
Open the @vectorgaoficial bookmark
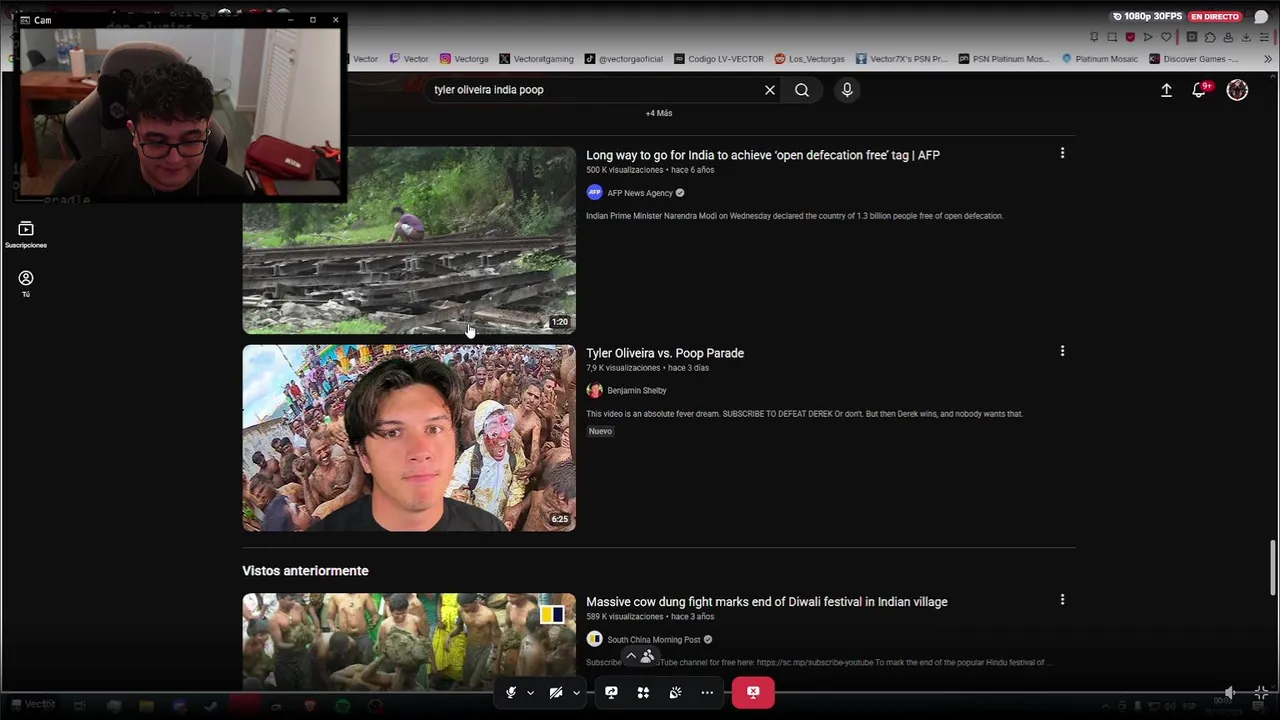tap(624, 59)
